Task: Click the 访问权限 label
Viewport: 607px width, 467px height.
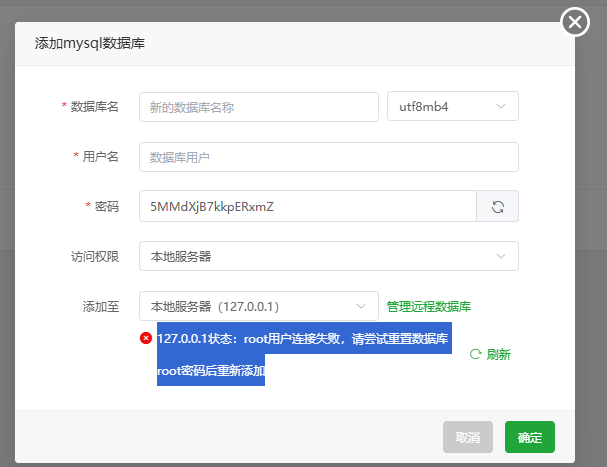Action: click(95, 256)
